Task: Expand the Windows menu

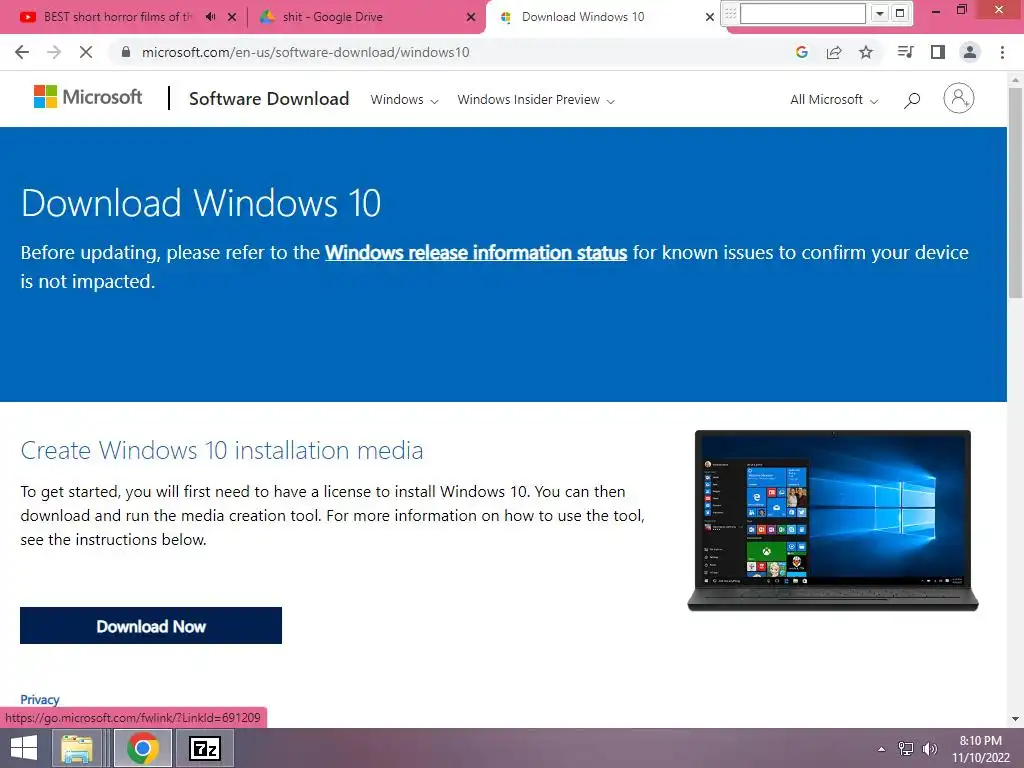Action: pyautogui.click(x=404, y=100)
